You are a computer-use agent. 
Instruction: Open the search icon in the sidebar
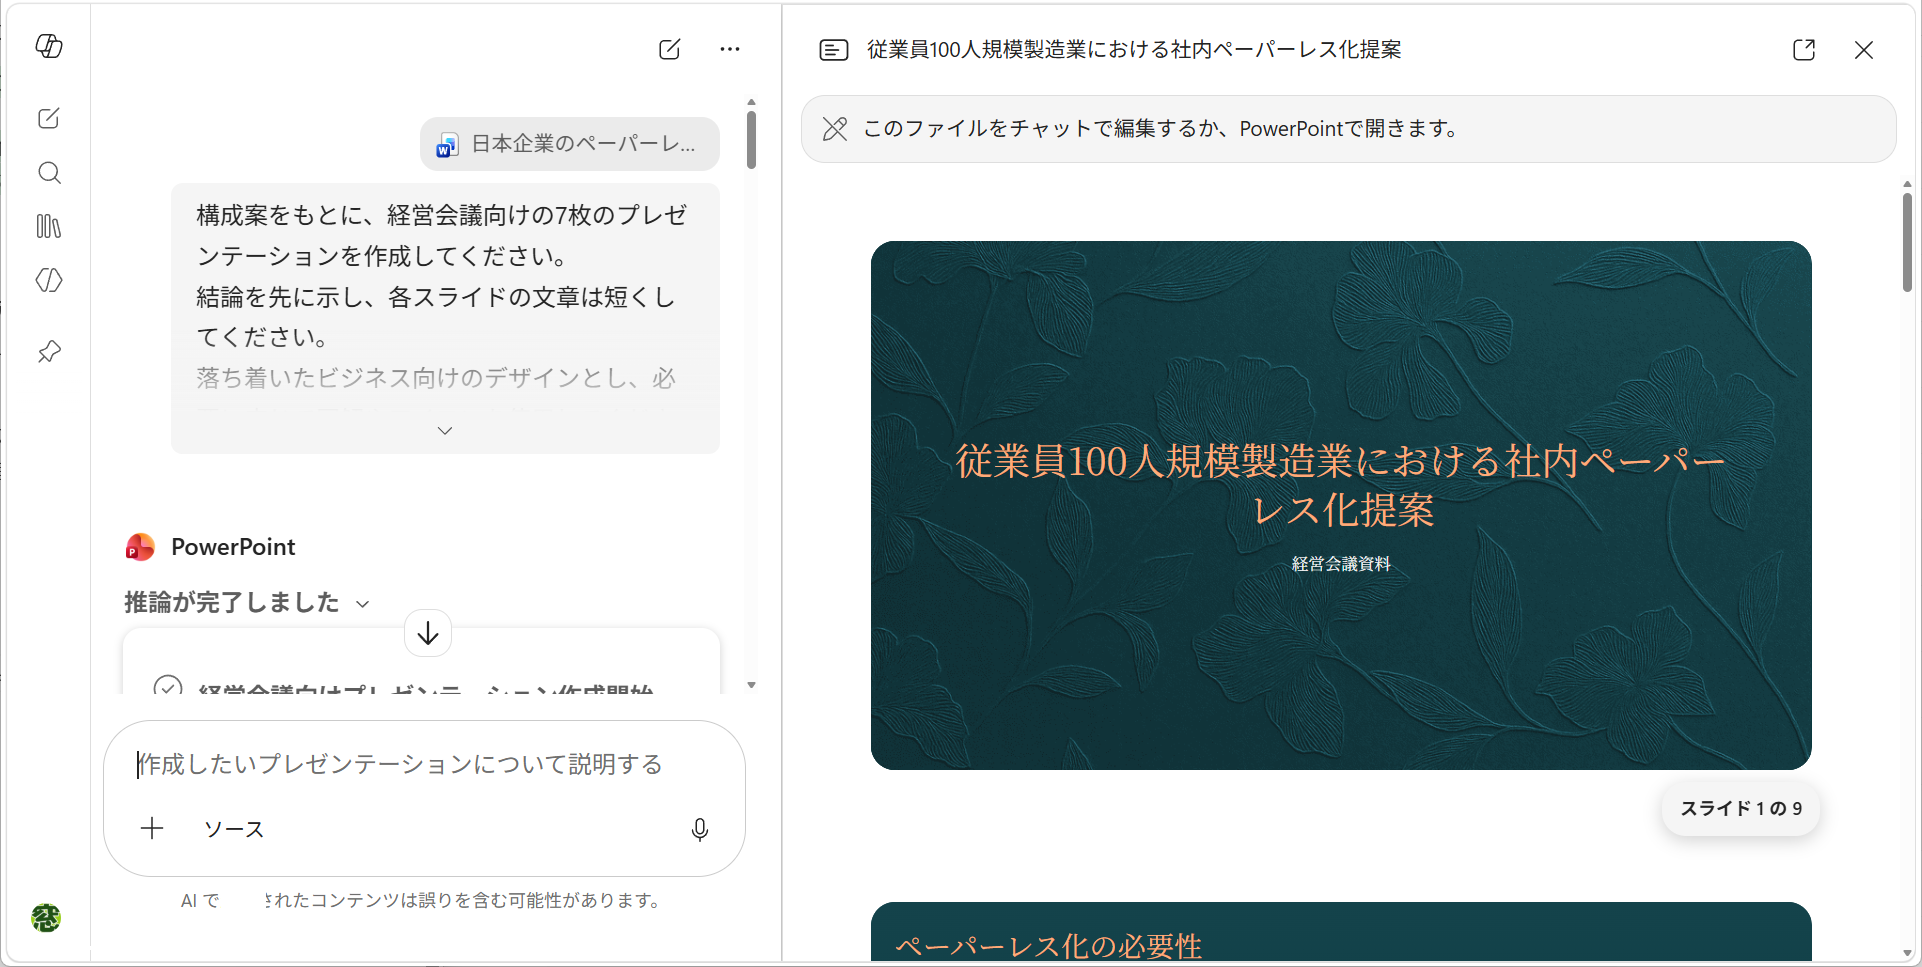pos(49,173)
